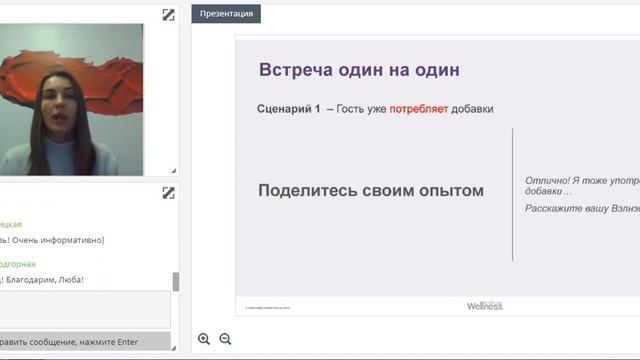Open the Презентация tab
The image size is (640, 360).
click(x=226, y=14)
